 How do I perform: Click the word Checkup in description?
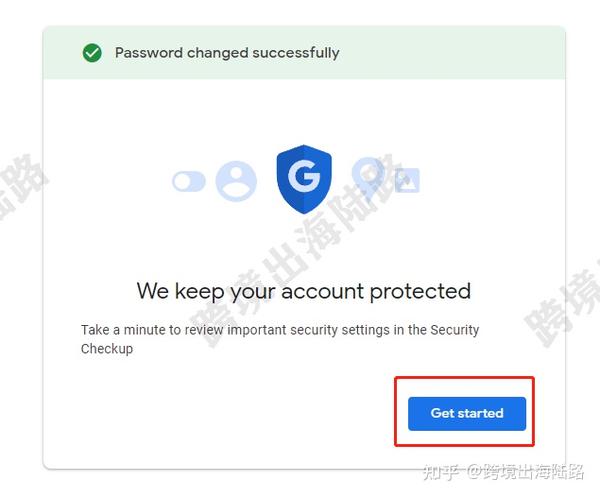click(x=107, y=349)
